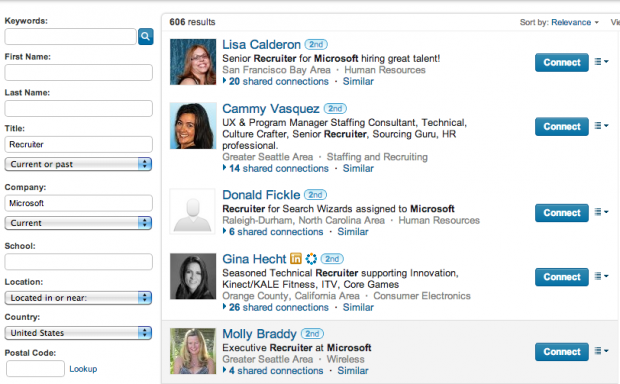Open the United States country dropdown

coord(78,333)
